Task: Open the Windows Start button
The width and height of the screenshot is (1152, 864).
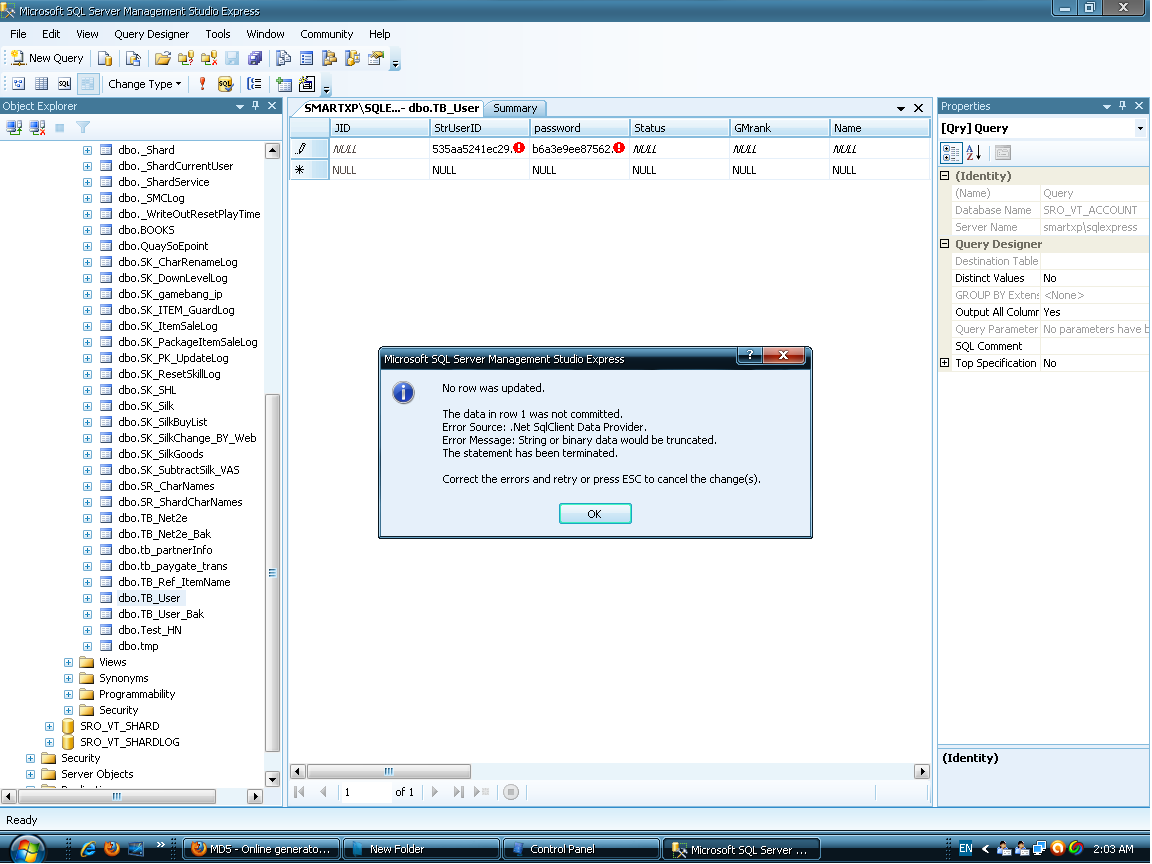Action: 27,849
